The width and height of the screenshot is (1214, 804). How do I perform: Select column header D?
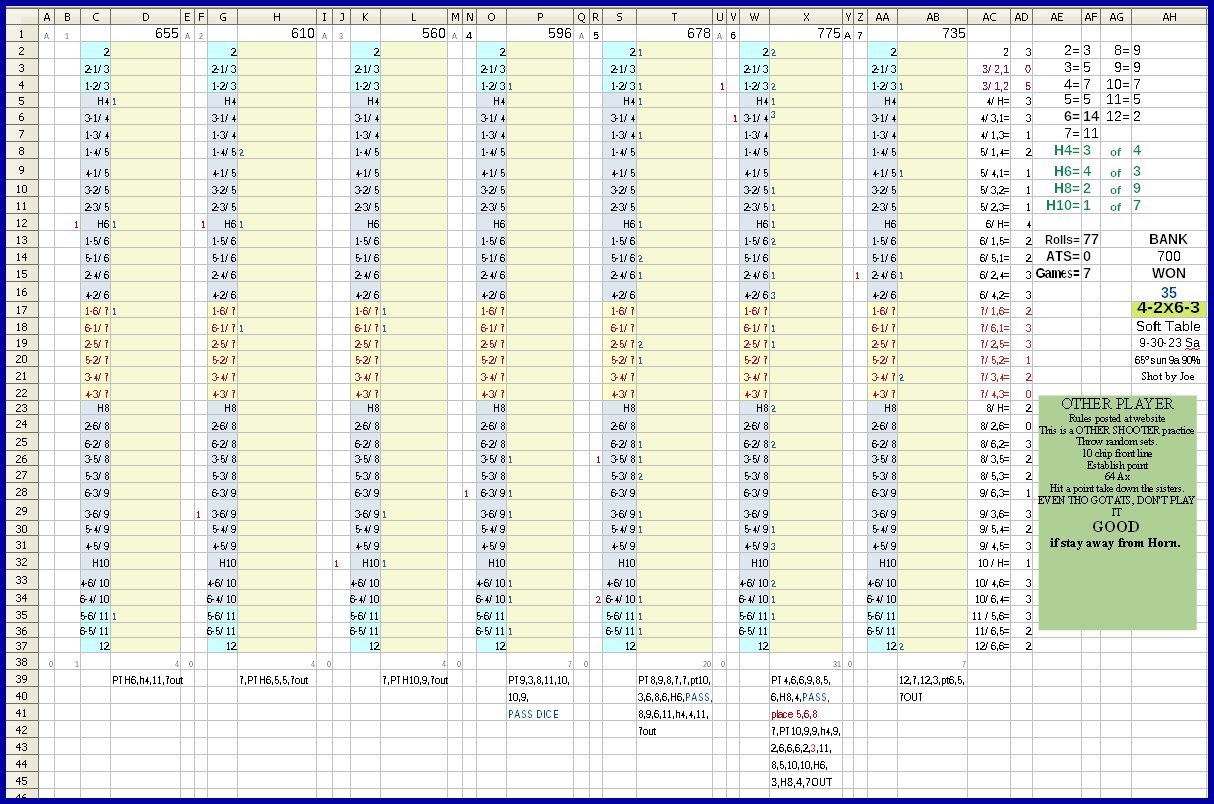(146, 17)
